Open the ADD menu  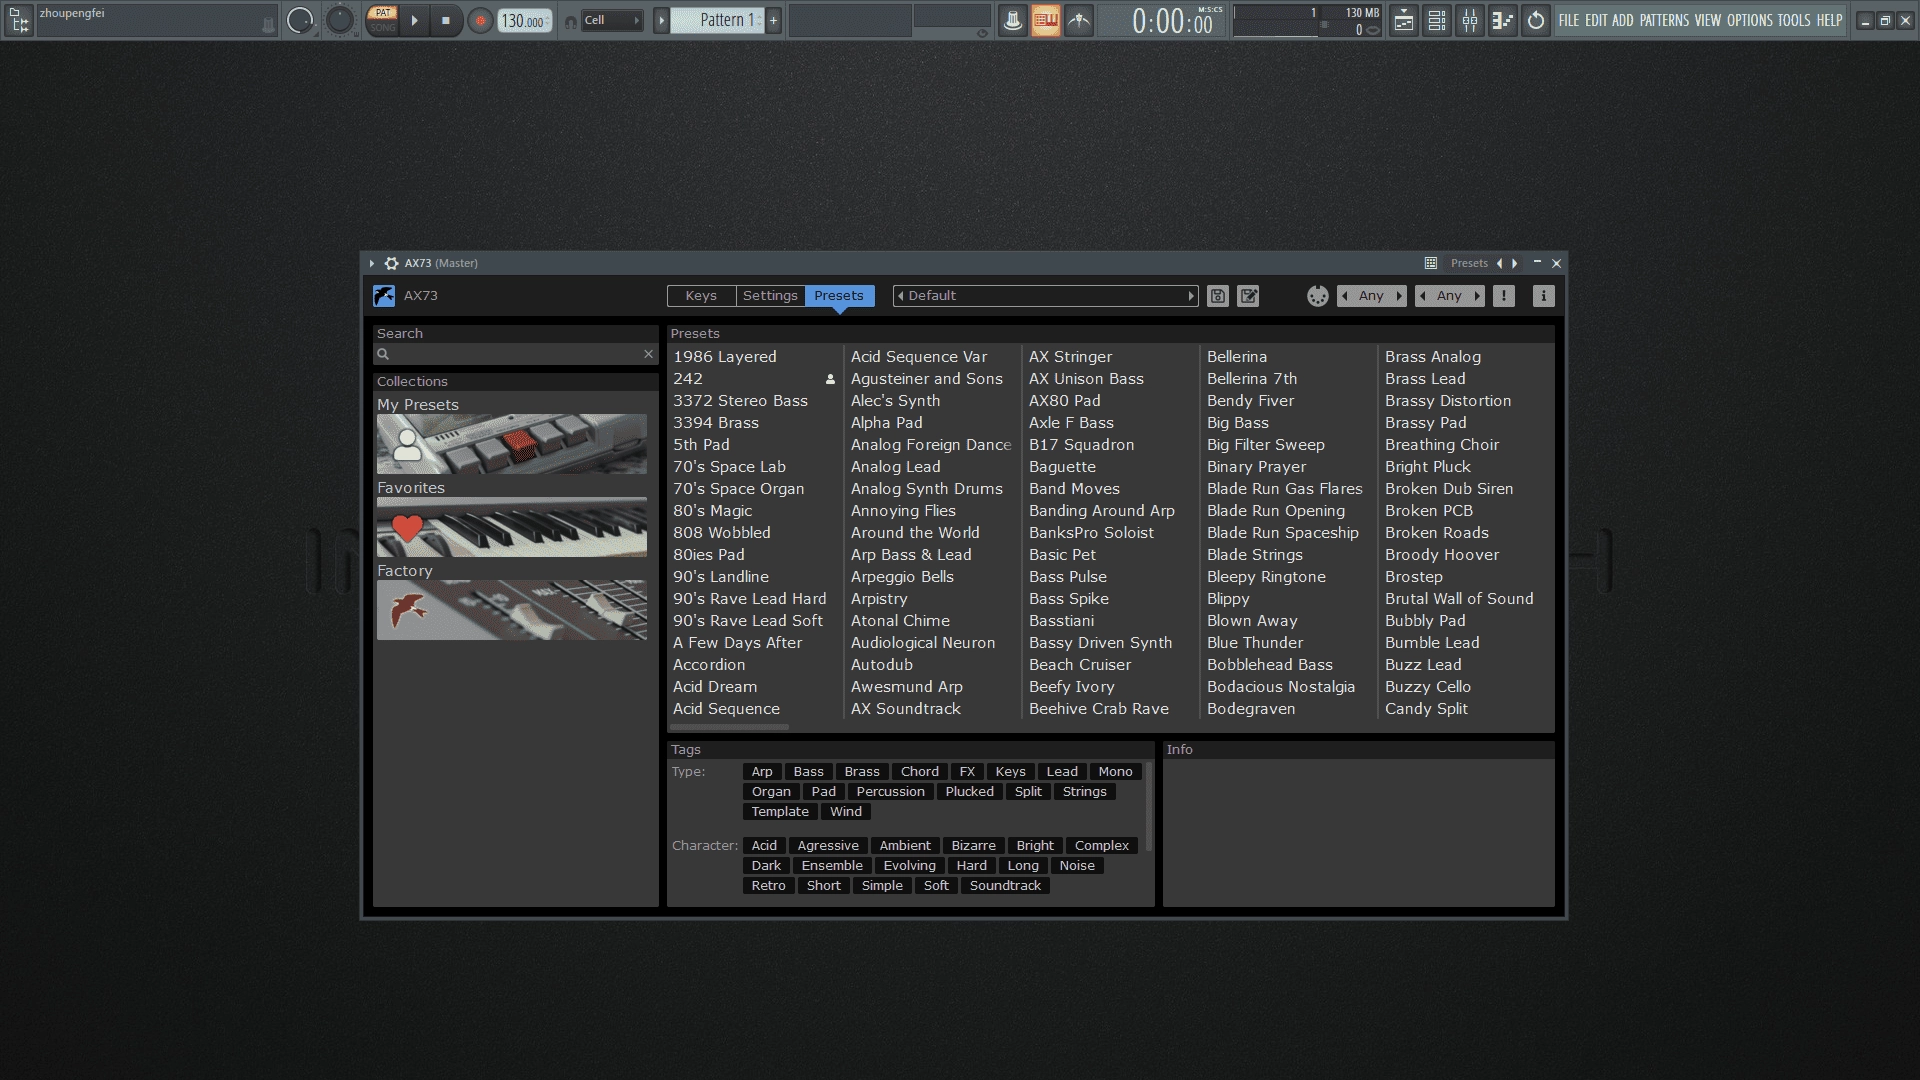pyautogui.click(x=1622, y=20)
